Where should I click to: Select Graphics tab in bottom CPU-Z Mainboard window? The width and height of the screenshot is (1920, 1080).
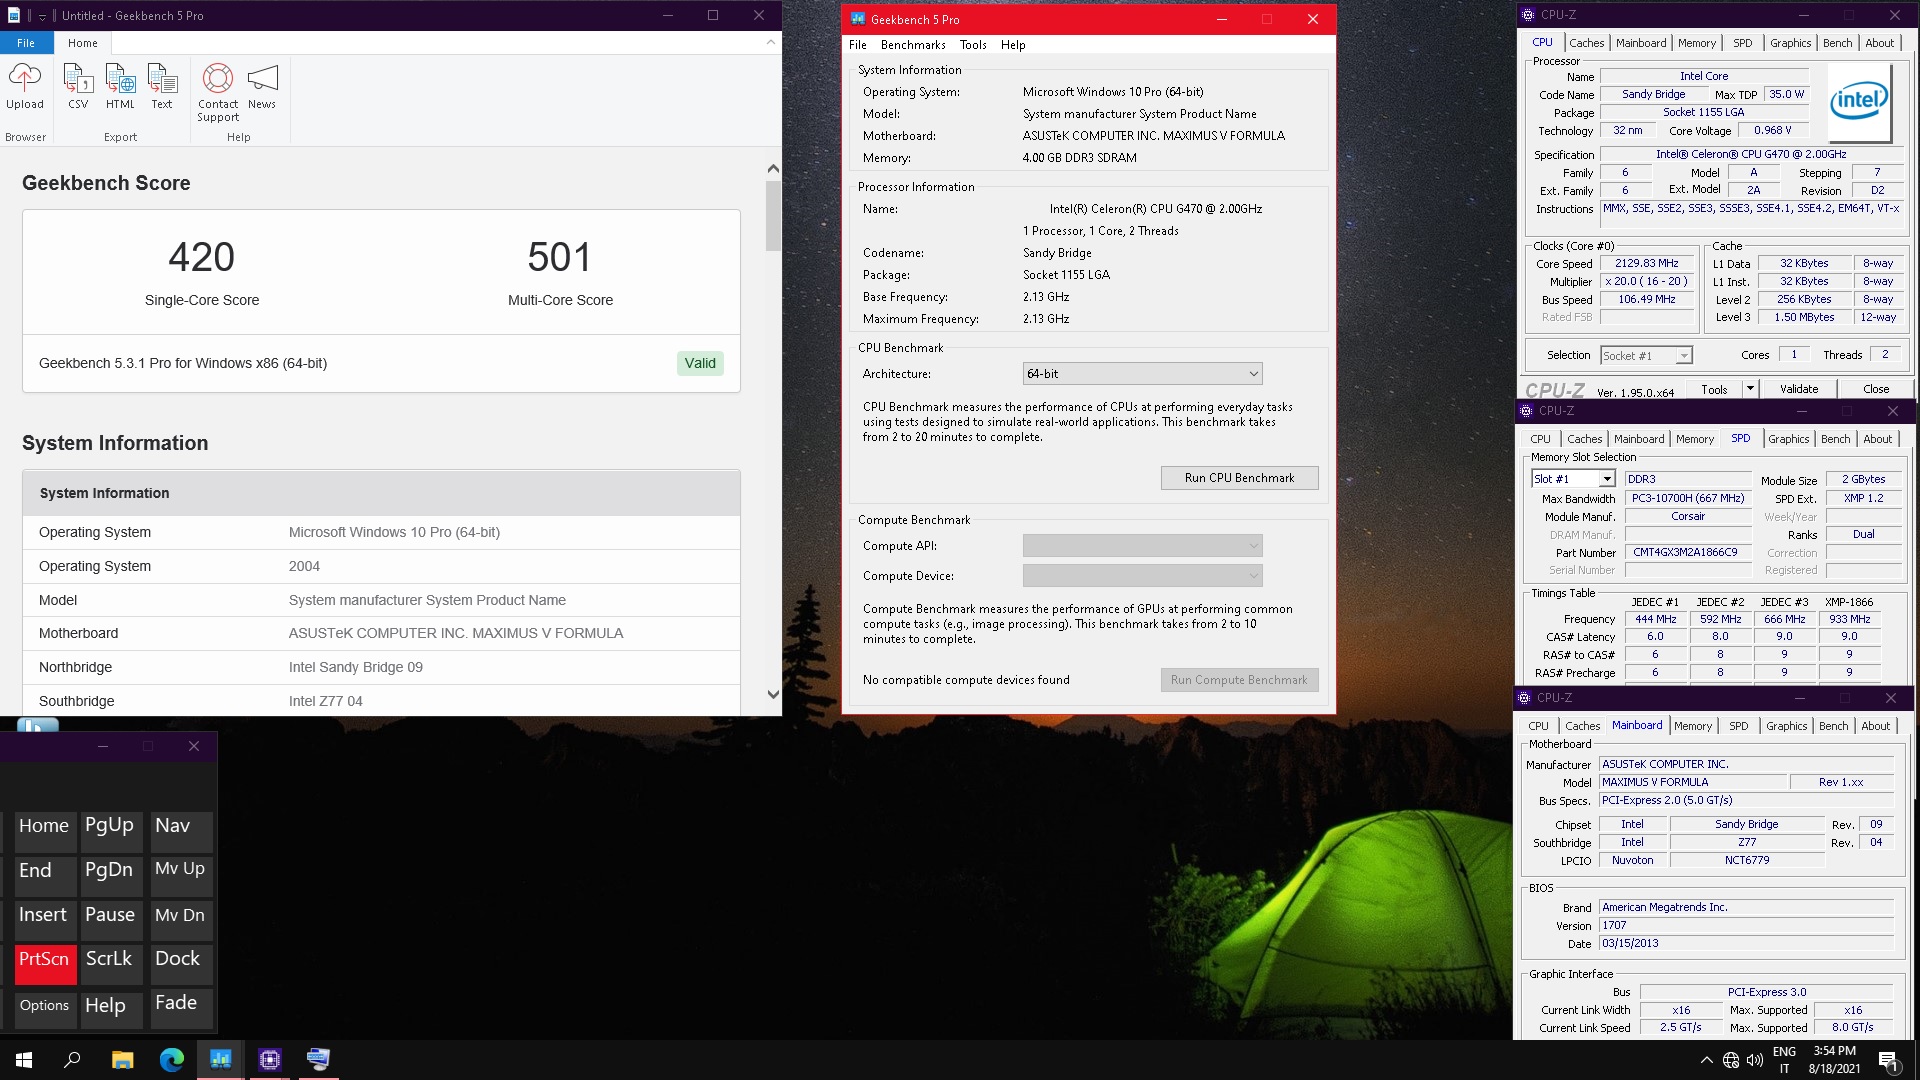click(1786, 726)
